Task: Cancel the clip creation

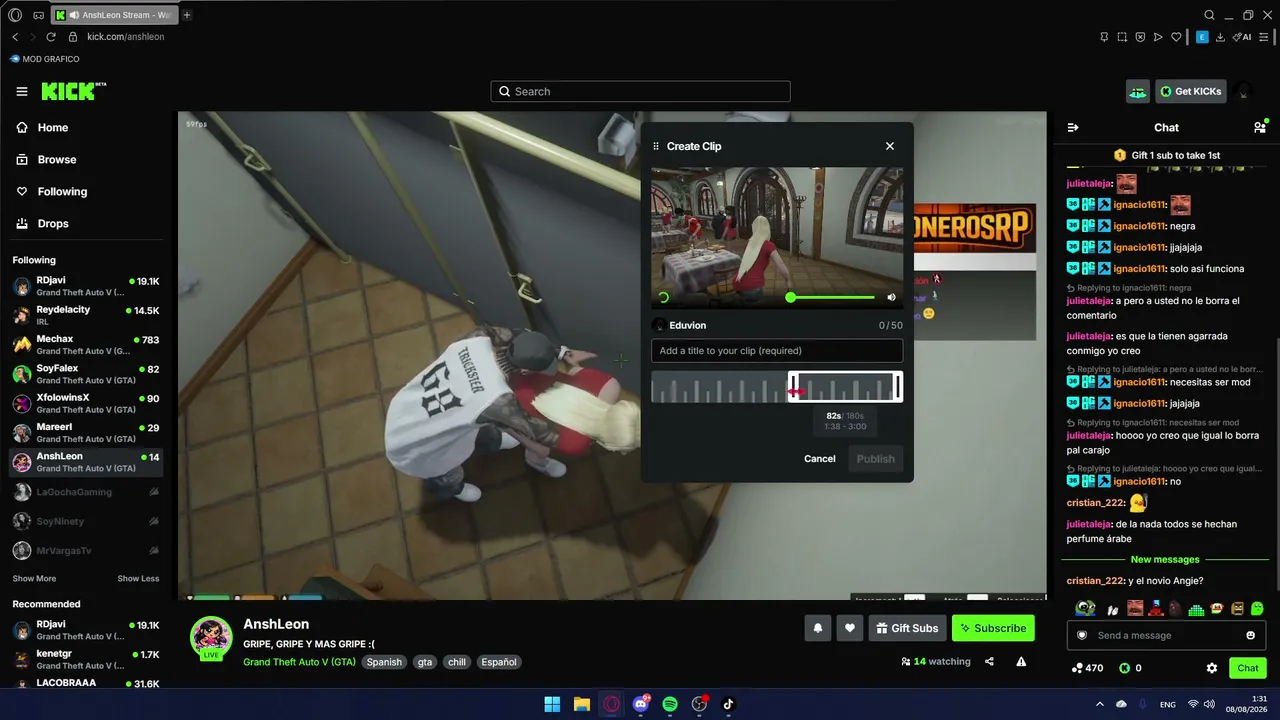Action: click(819, 459)
